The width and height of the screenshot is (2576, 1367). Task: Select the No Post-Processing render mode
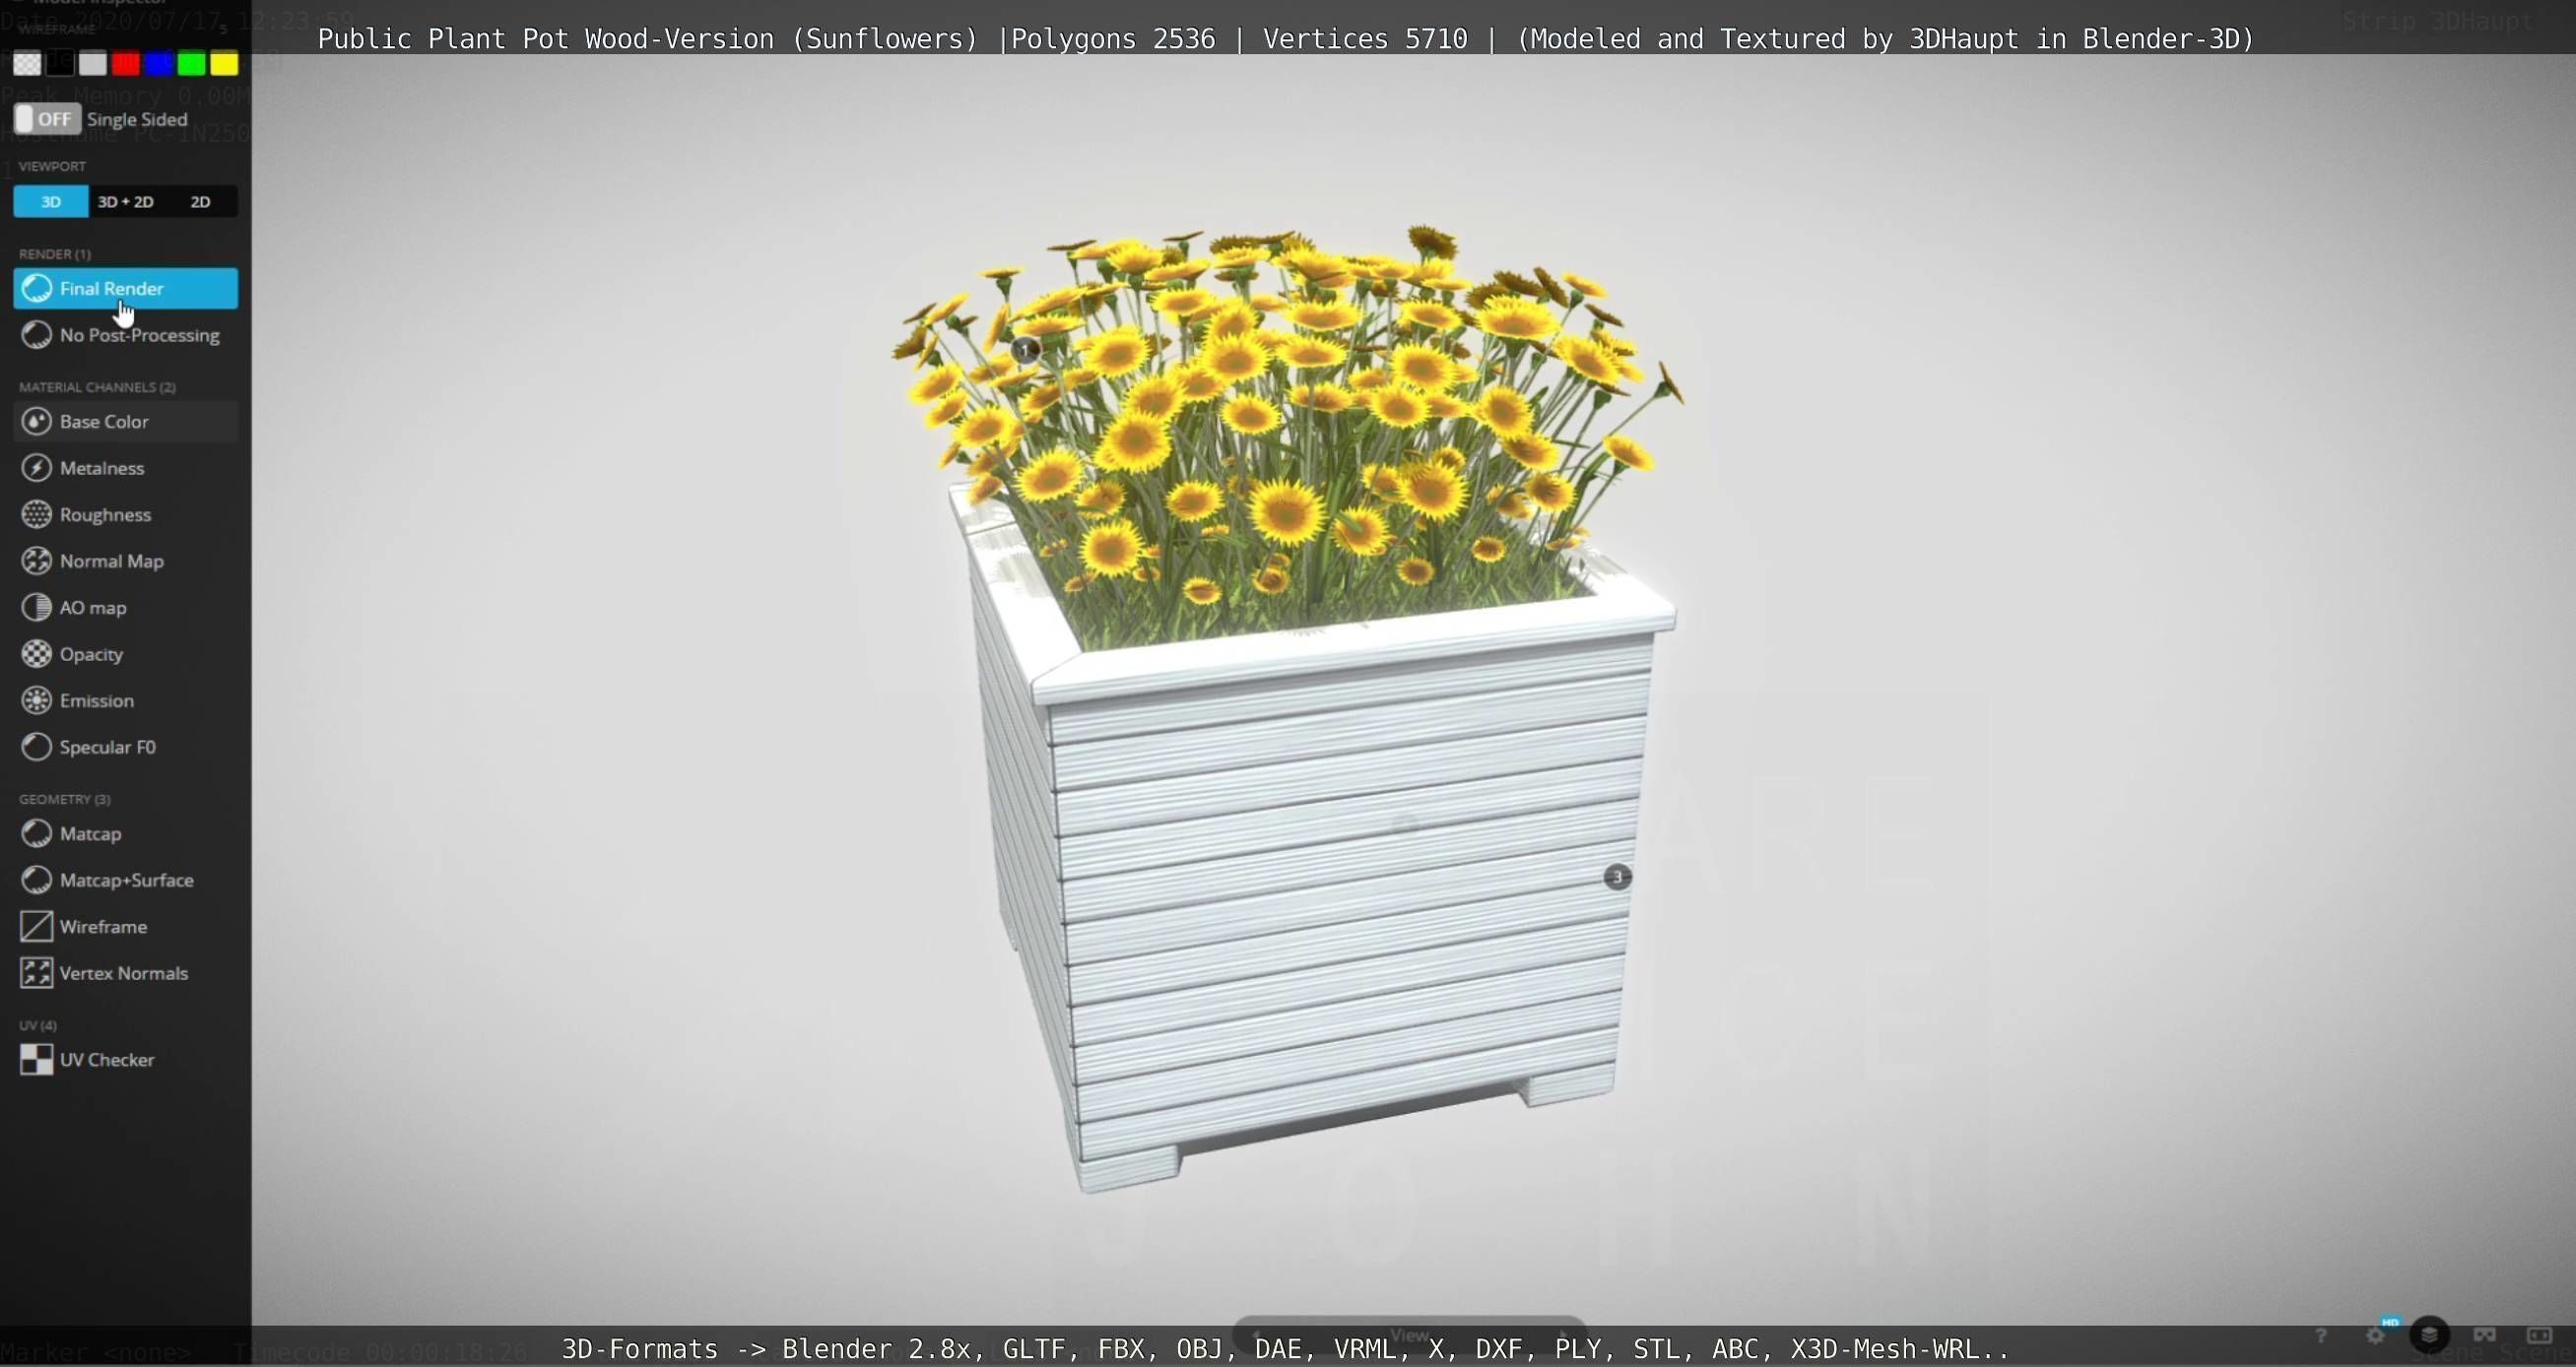[126, 335]
